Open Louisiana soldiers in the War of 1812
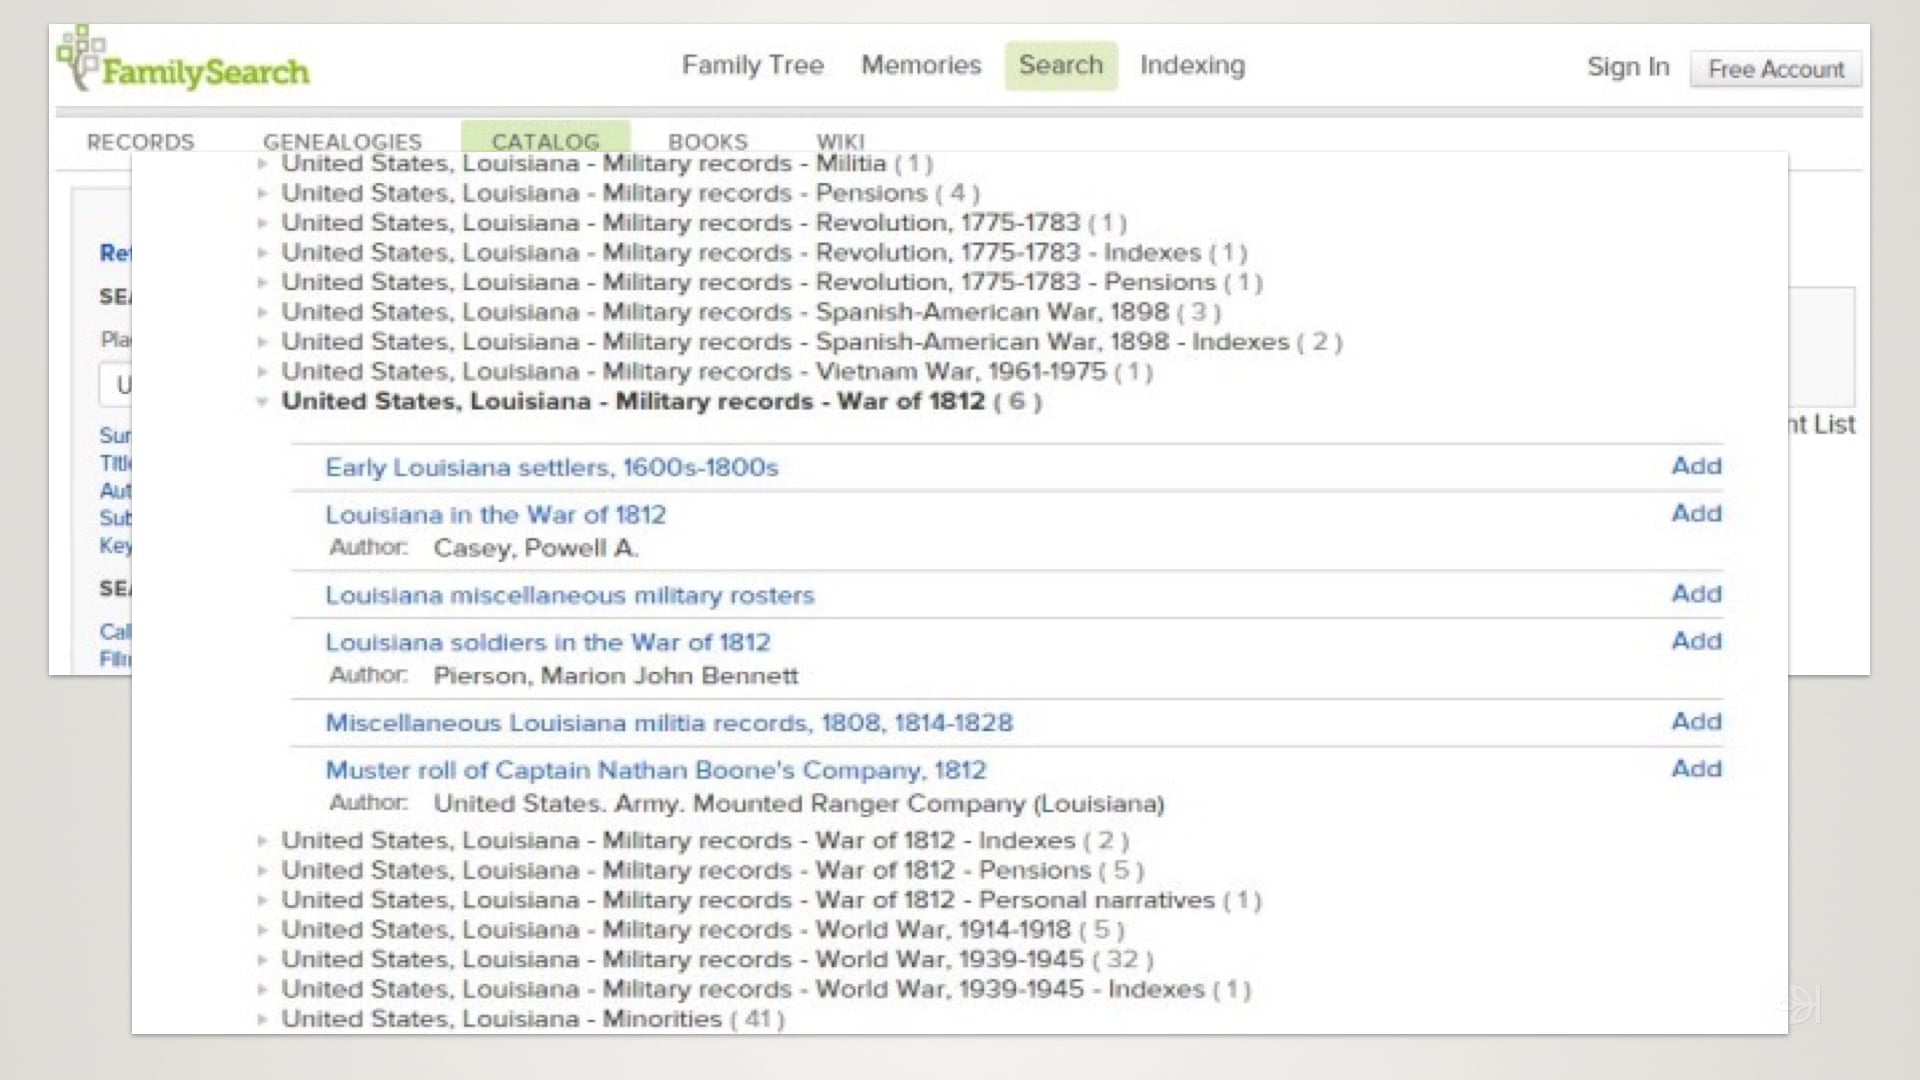The height and width of the screenshot is (1080, 1920). pos(548,642)
